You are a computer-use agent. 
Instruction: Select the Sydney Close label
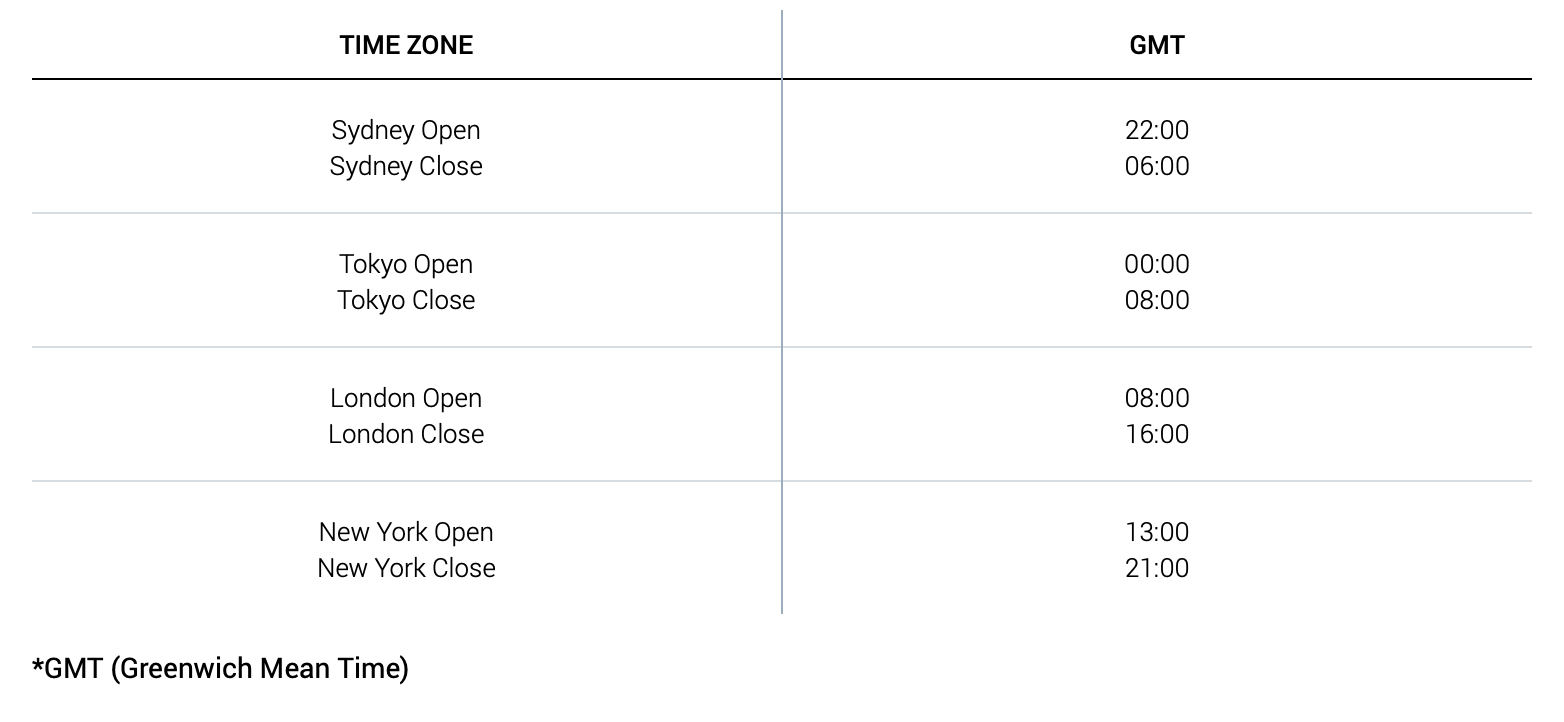(406, 167)
